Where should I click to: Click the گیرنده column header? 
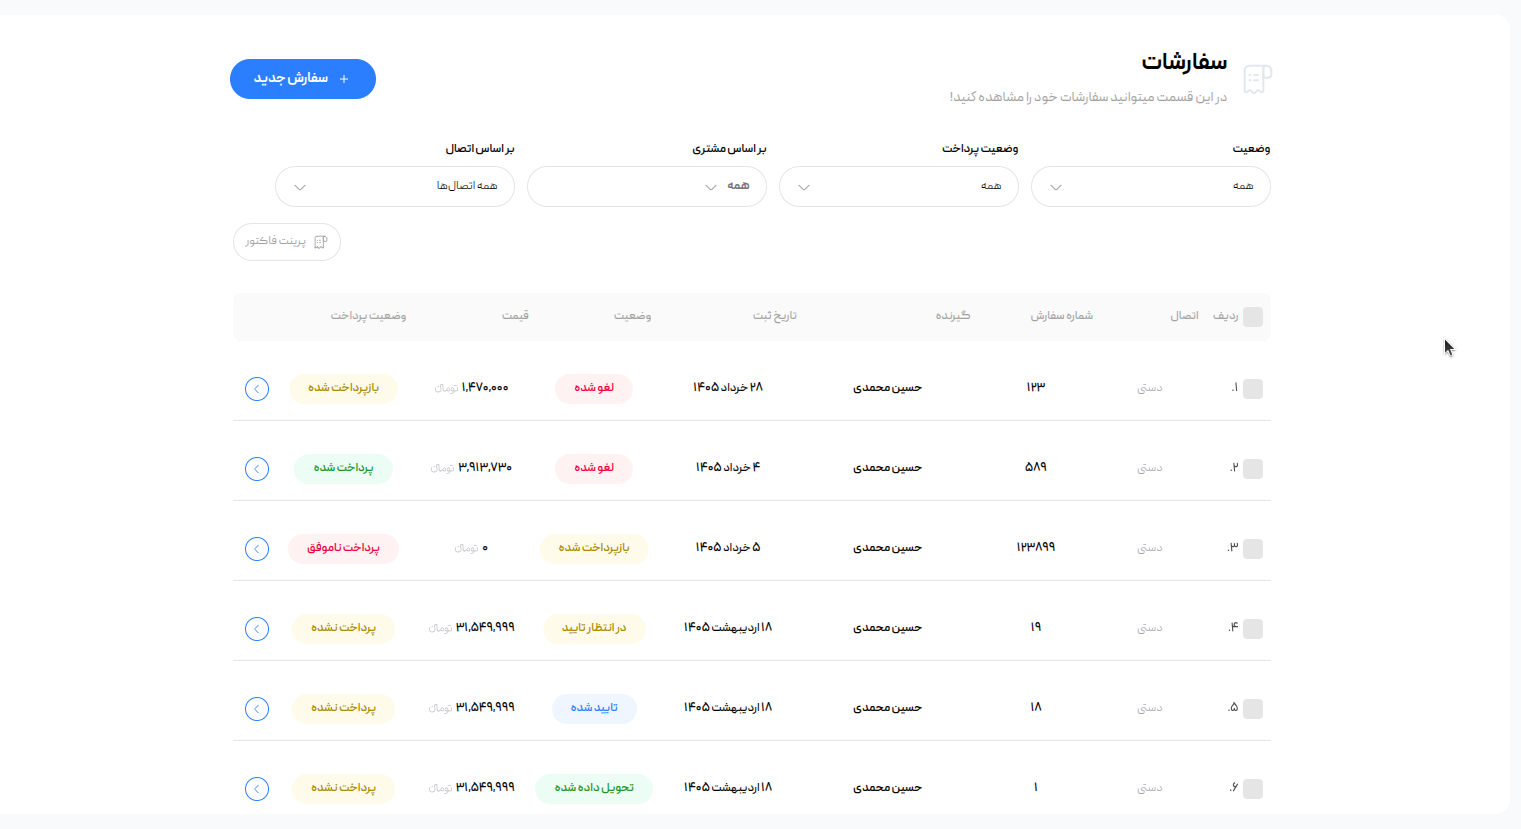pos(953,316)
